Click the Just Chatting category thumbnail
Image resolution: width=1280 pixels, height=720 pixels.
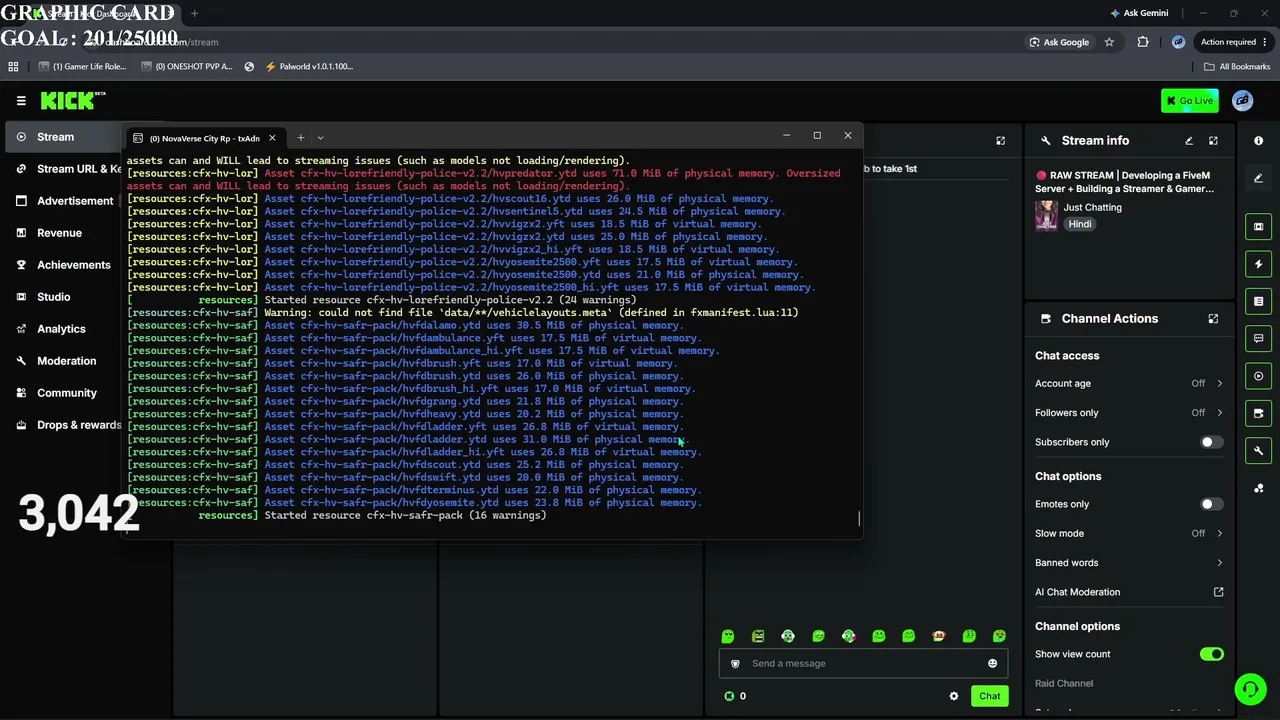[x=1046, y=215]
